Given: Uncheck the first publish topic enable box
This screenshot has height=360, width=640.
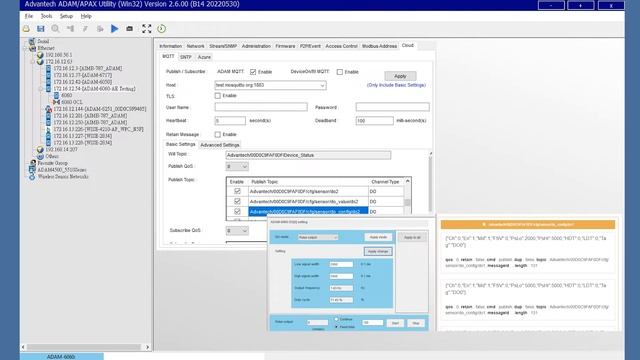Looking at the screenshot, I should pyautogui.click(x=237, y=191).
